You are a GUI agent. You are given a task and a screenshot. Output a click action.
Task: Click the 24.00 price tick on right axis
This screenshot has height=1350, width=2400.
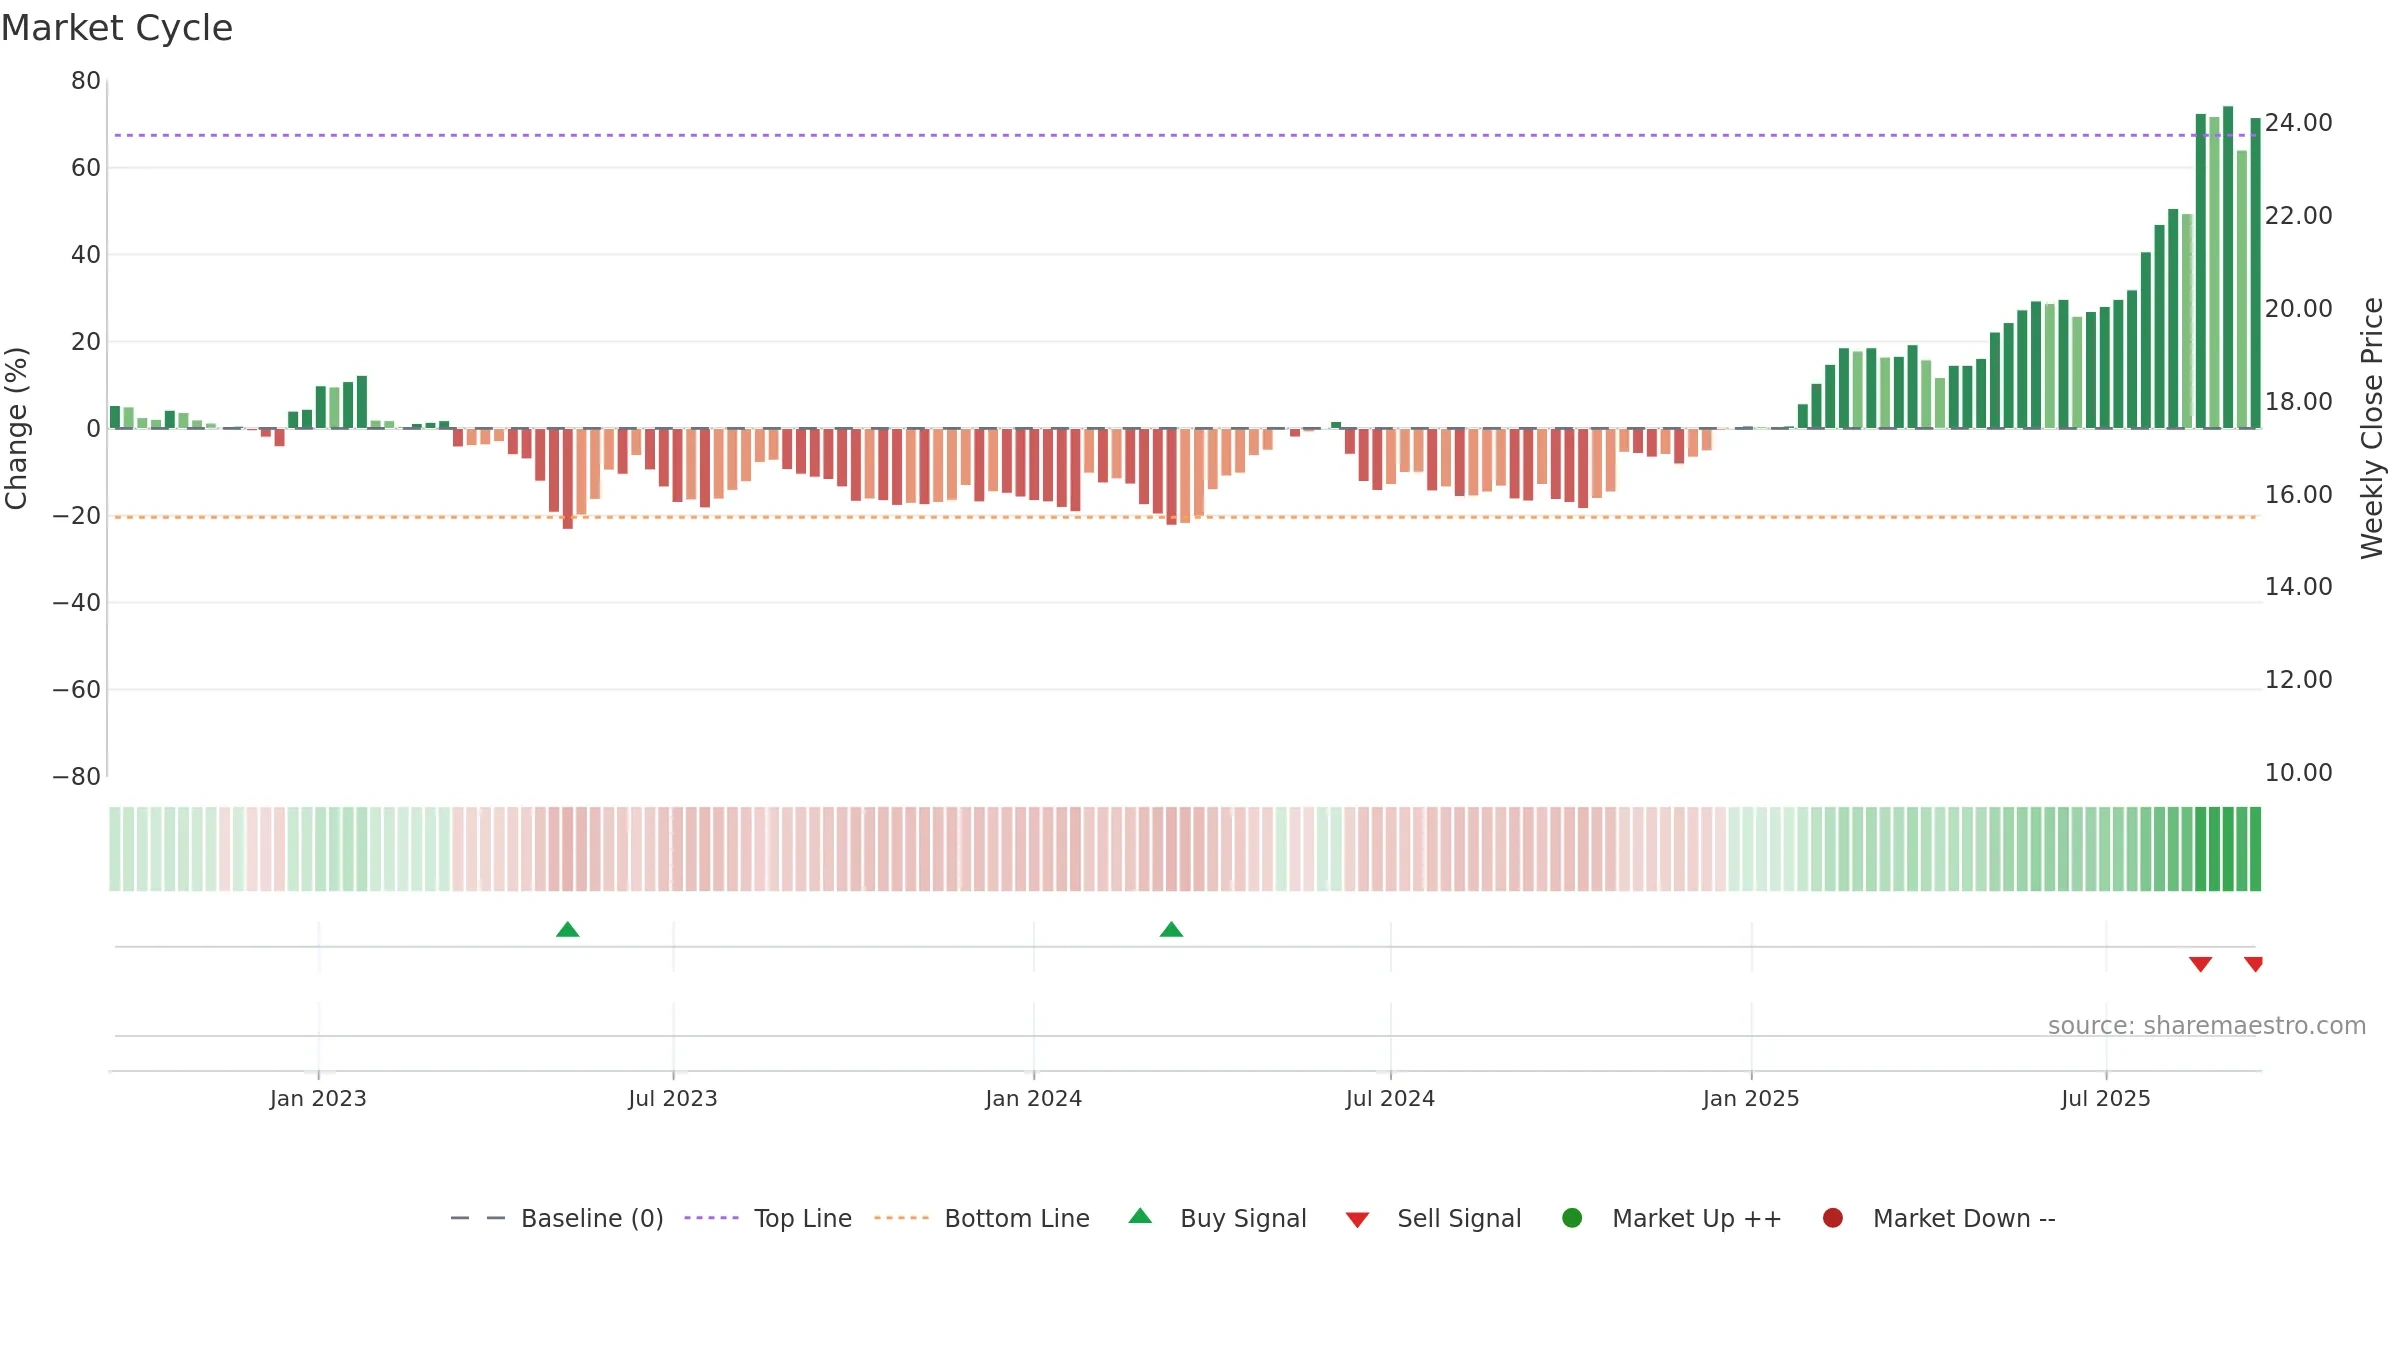[x=2298, y=123]
